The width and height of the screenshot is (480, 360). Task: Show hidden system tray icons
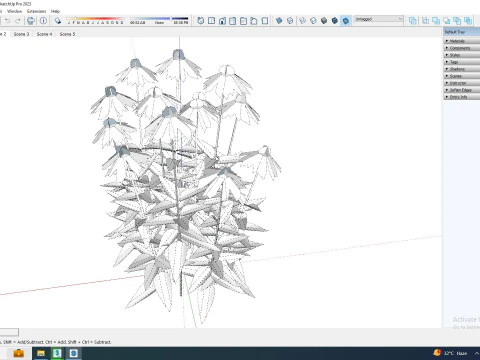pos(477,353)
